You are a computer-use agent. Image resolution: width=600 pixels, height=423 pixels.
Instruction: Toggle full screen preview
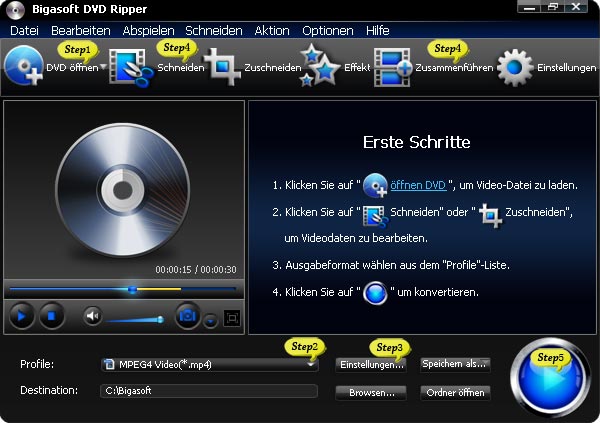point(232,318)
